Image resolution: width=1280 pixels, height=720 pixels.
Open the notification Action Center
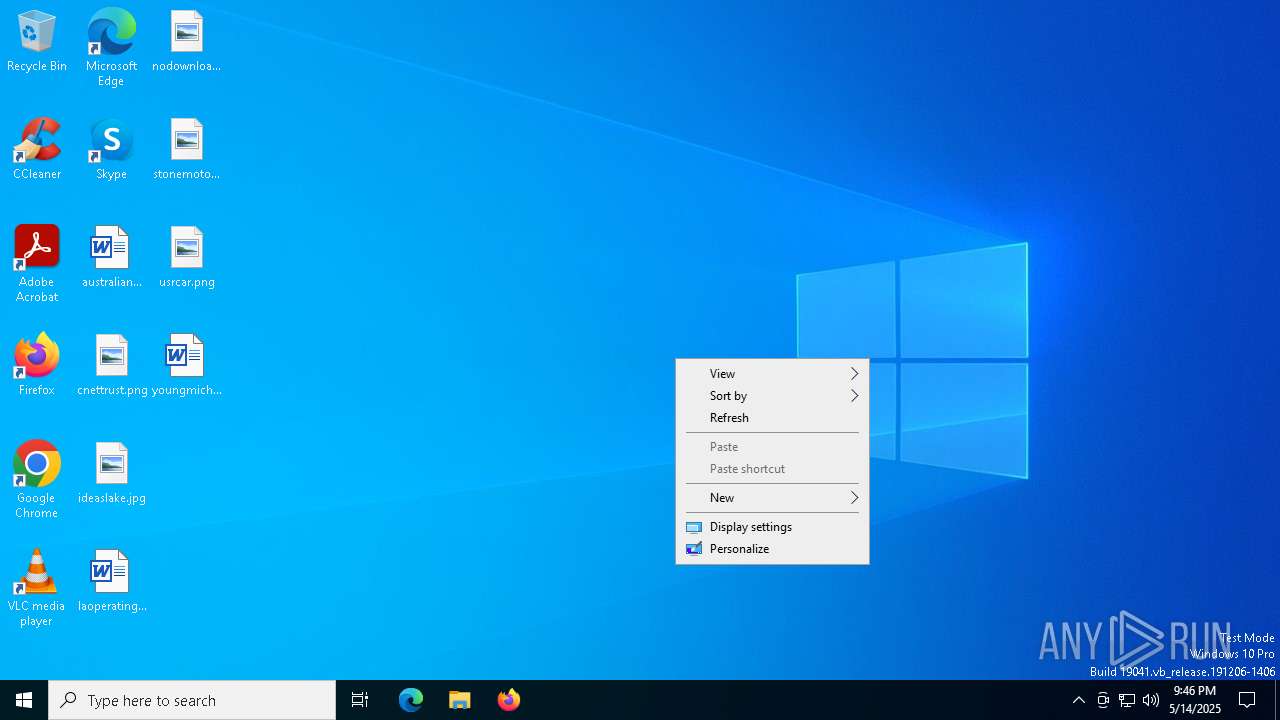pyautogui.click(x=1247, y=700)
